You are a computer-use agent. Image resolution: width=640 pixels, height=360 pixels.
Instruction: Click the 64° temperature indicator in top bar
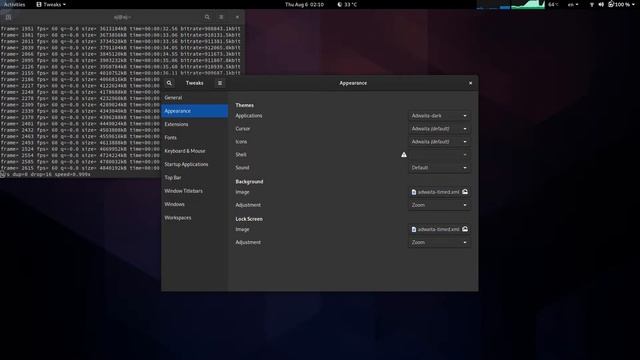coord(553,4)
